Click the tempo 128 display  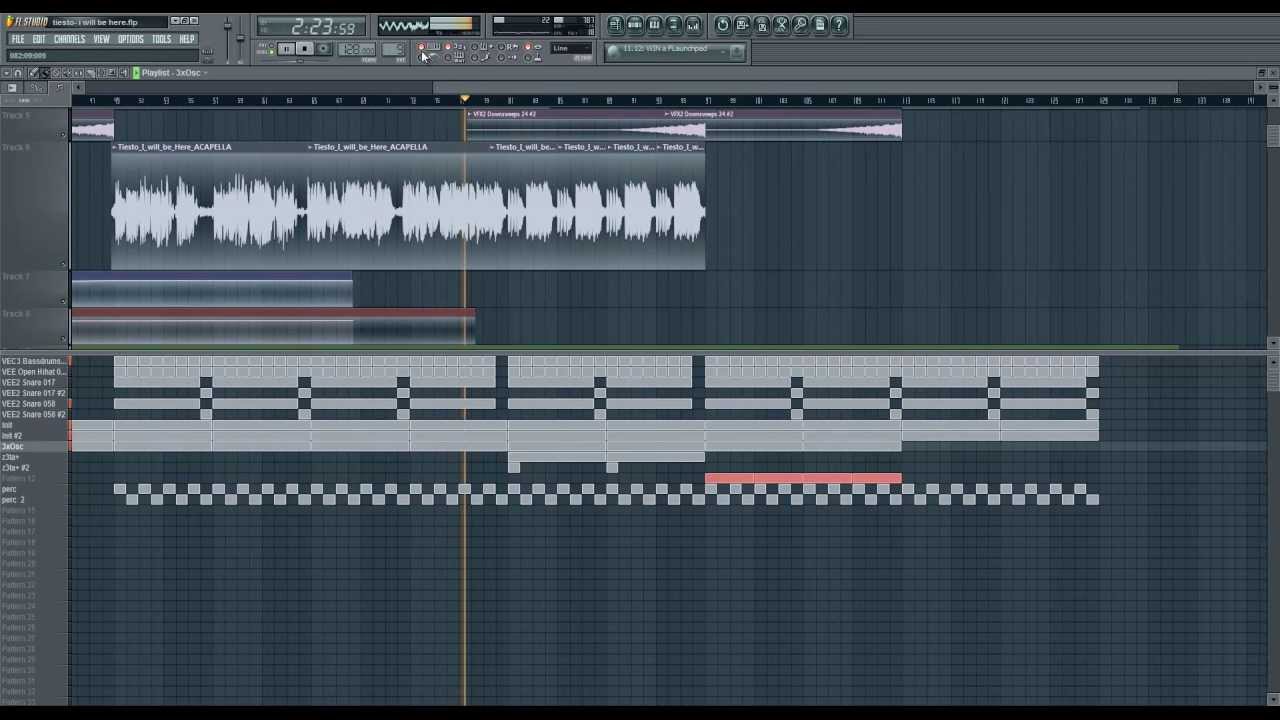[x=357, y=48]
